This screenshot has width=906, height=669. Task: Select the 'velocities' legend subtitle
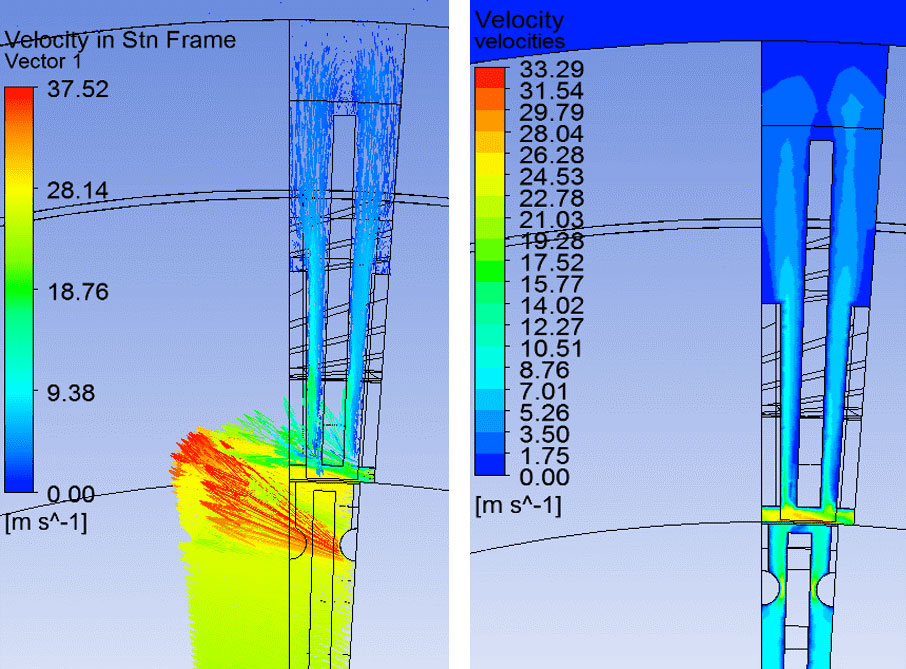pyautogui.click(x=519, y=42)
